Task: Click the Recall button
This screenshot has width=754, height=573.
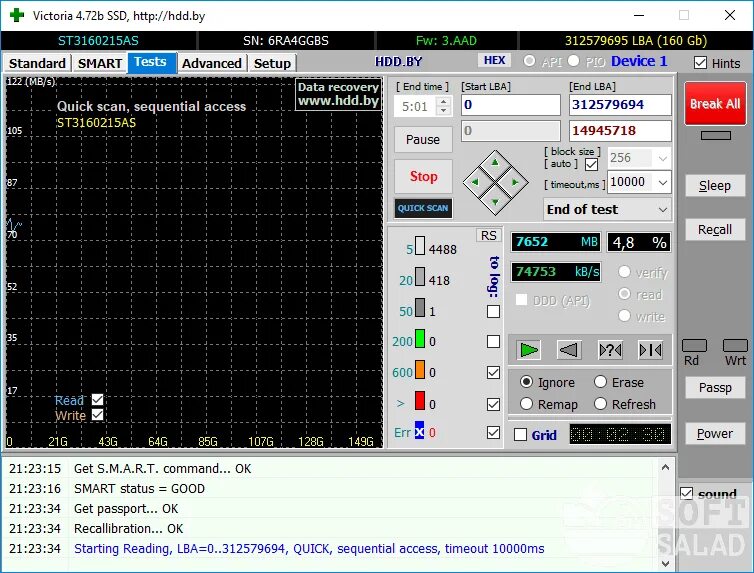Action: coord(715,230)
